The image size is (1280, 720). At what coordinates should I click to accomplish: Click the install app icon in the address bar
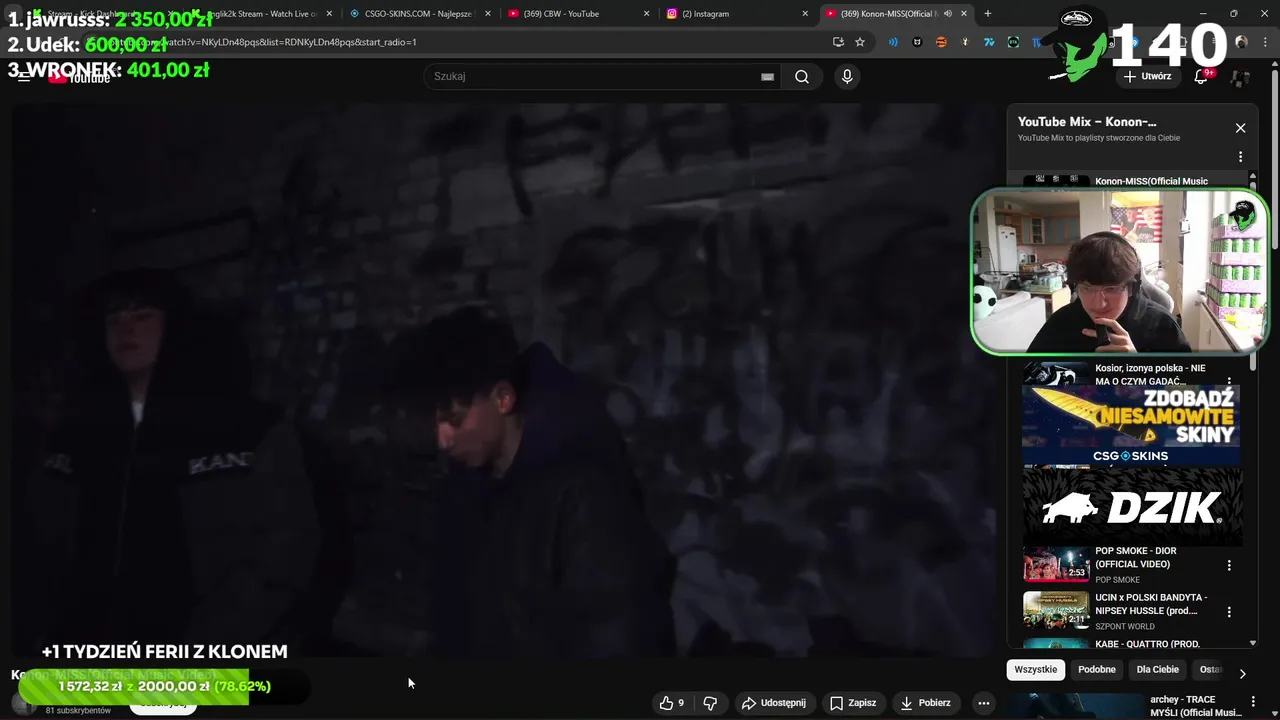(838, 42)
